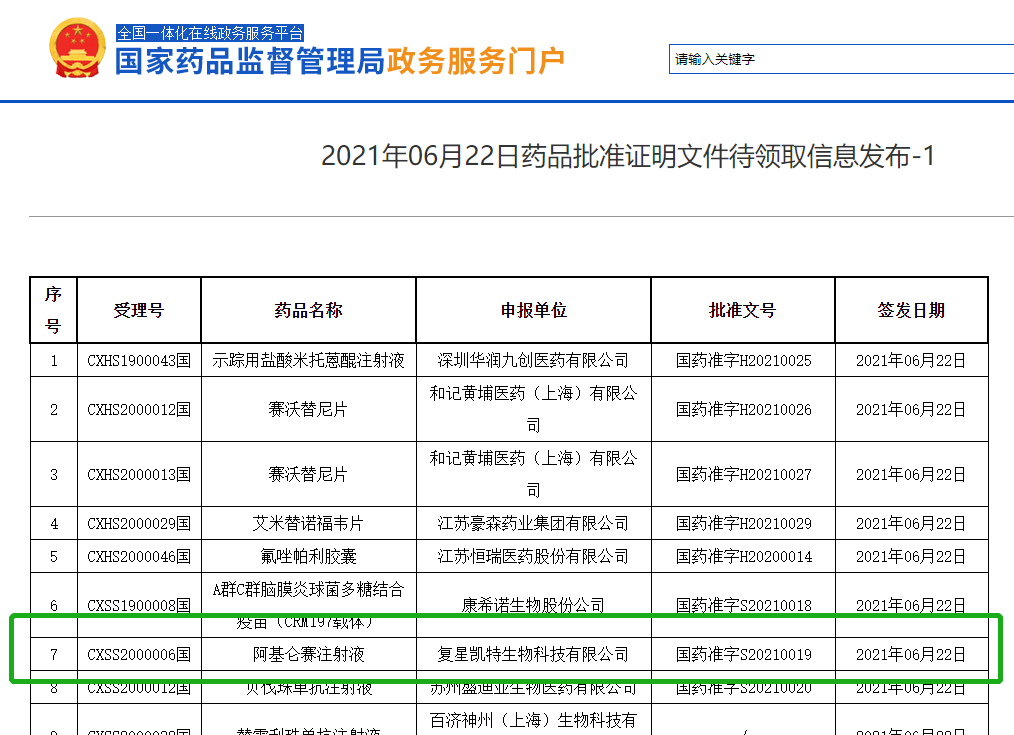Select cell 国药准字H20200014
The height and width of the screenshot is (735, 1014).
pyautogui.click(x=743, y=556)
